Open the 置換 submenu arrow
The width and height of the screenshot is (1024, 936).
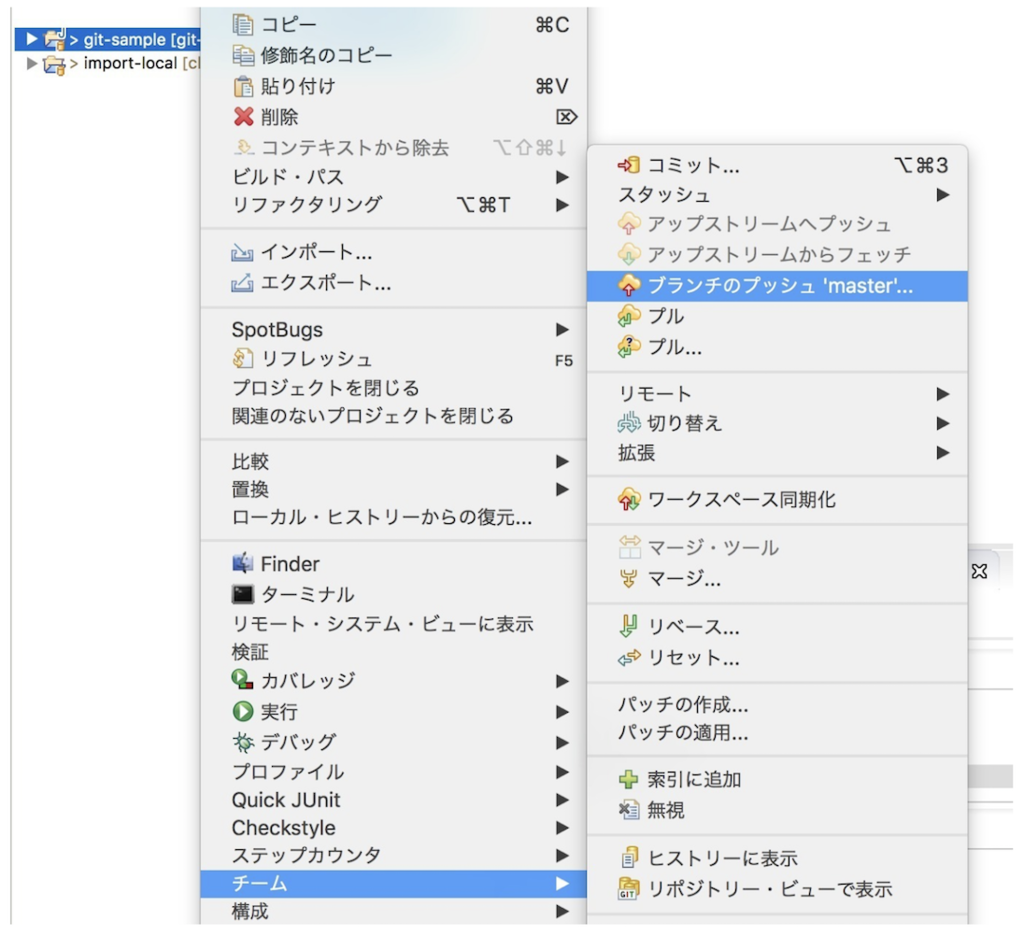562,489
